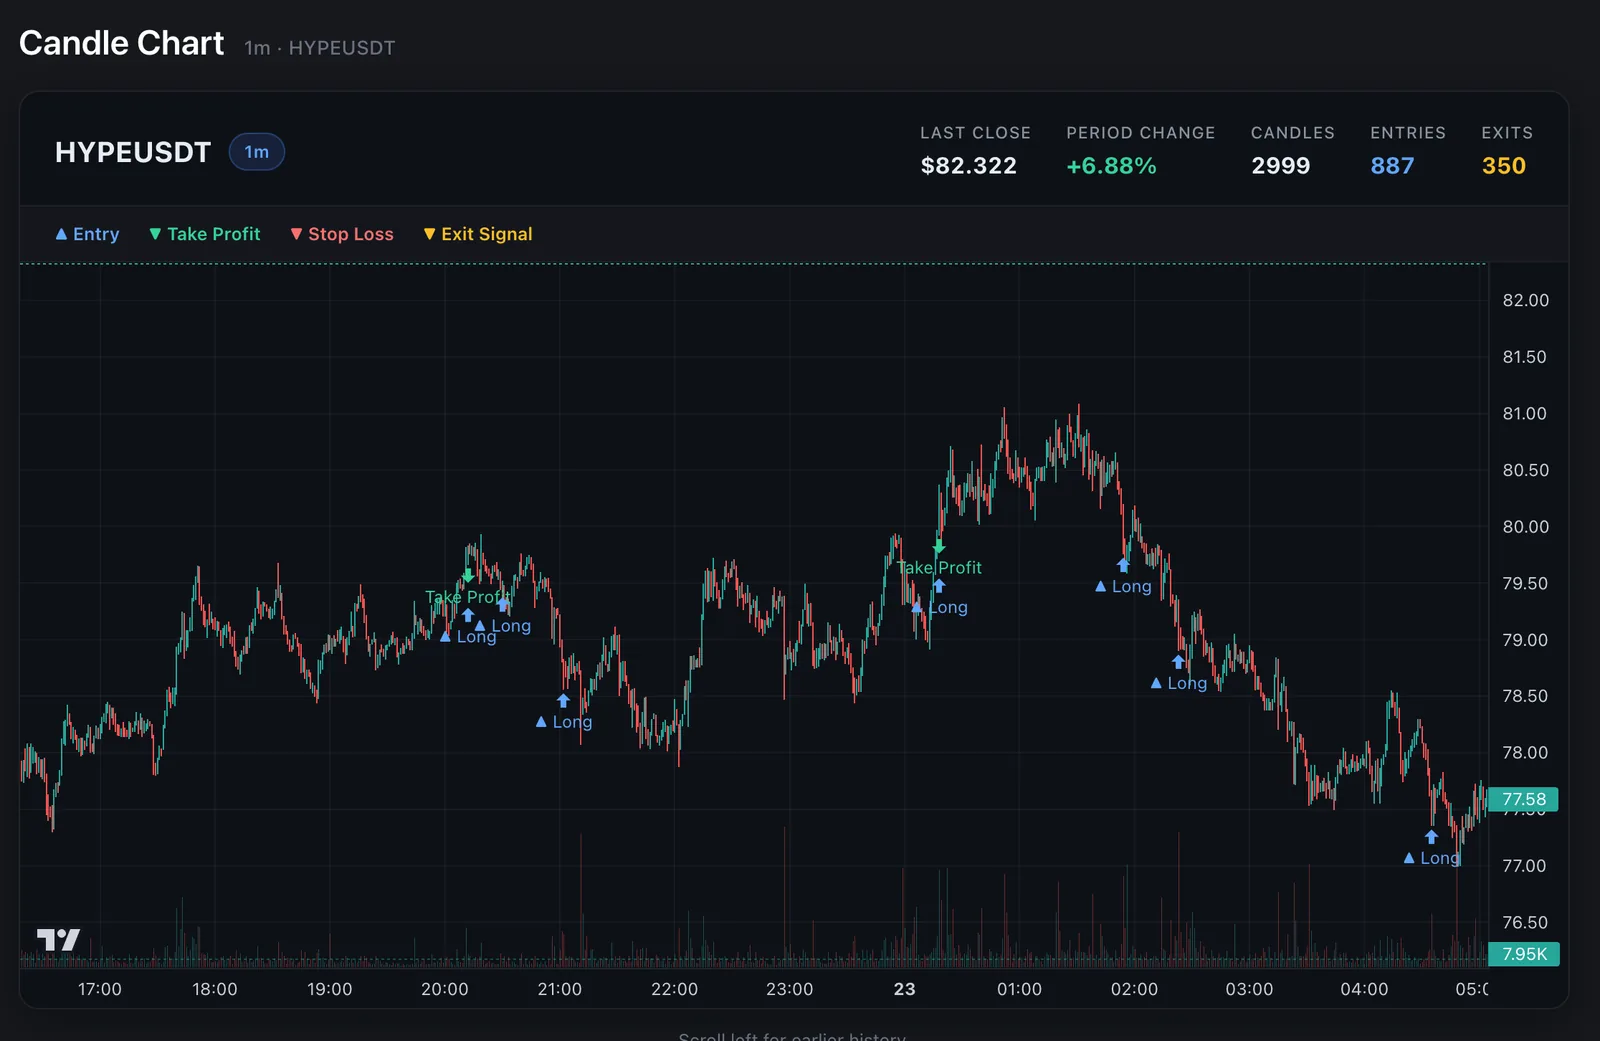
Task: Click the blue Entry legend item
Action: [x=87, y=234]
